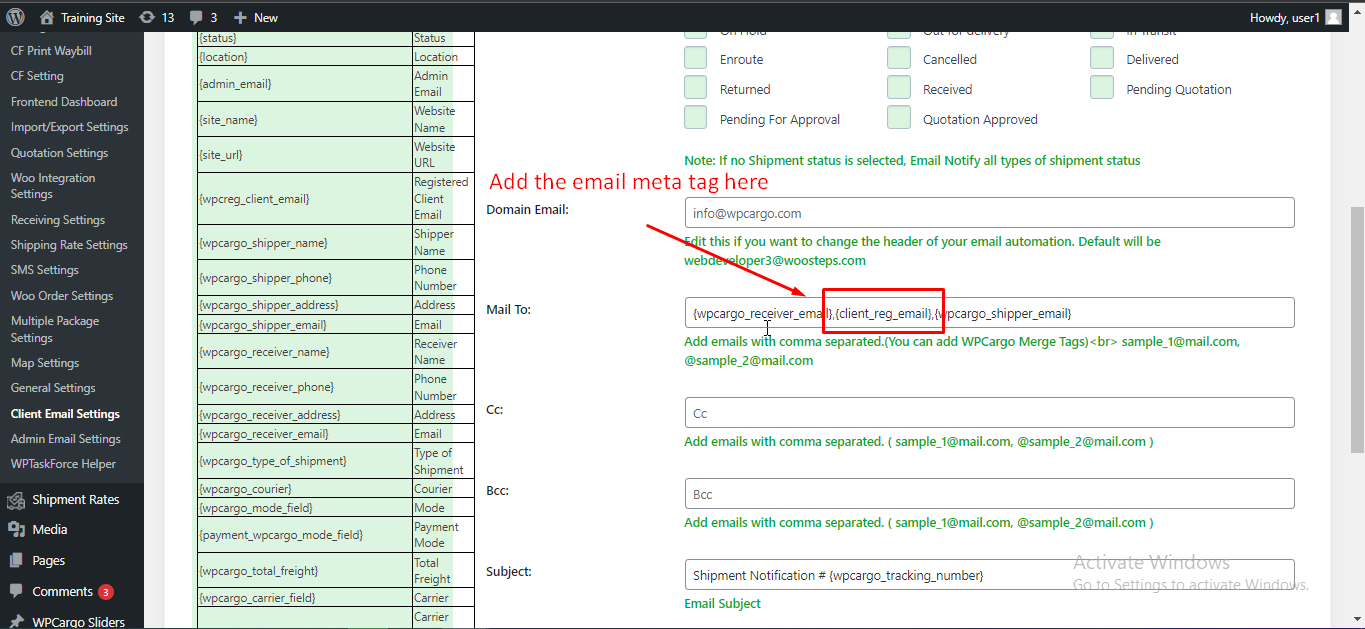
Task: View the 13 pending updates icon
Action: point(147,17)
